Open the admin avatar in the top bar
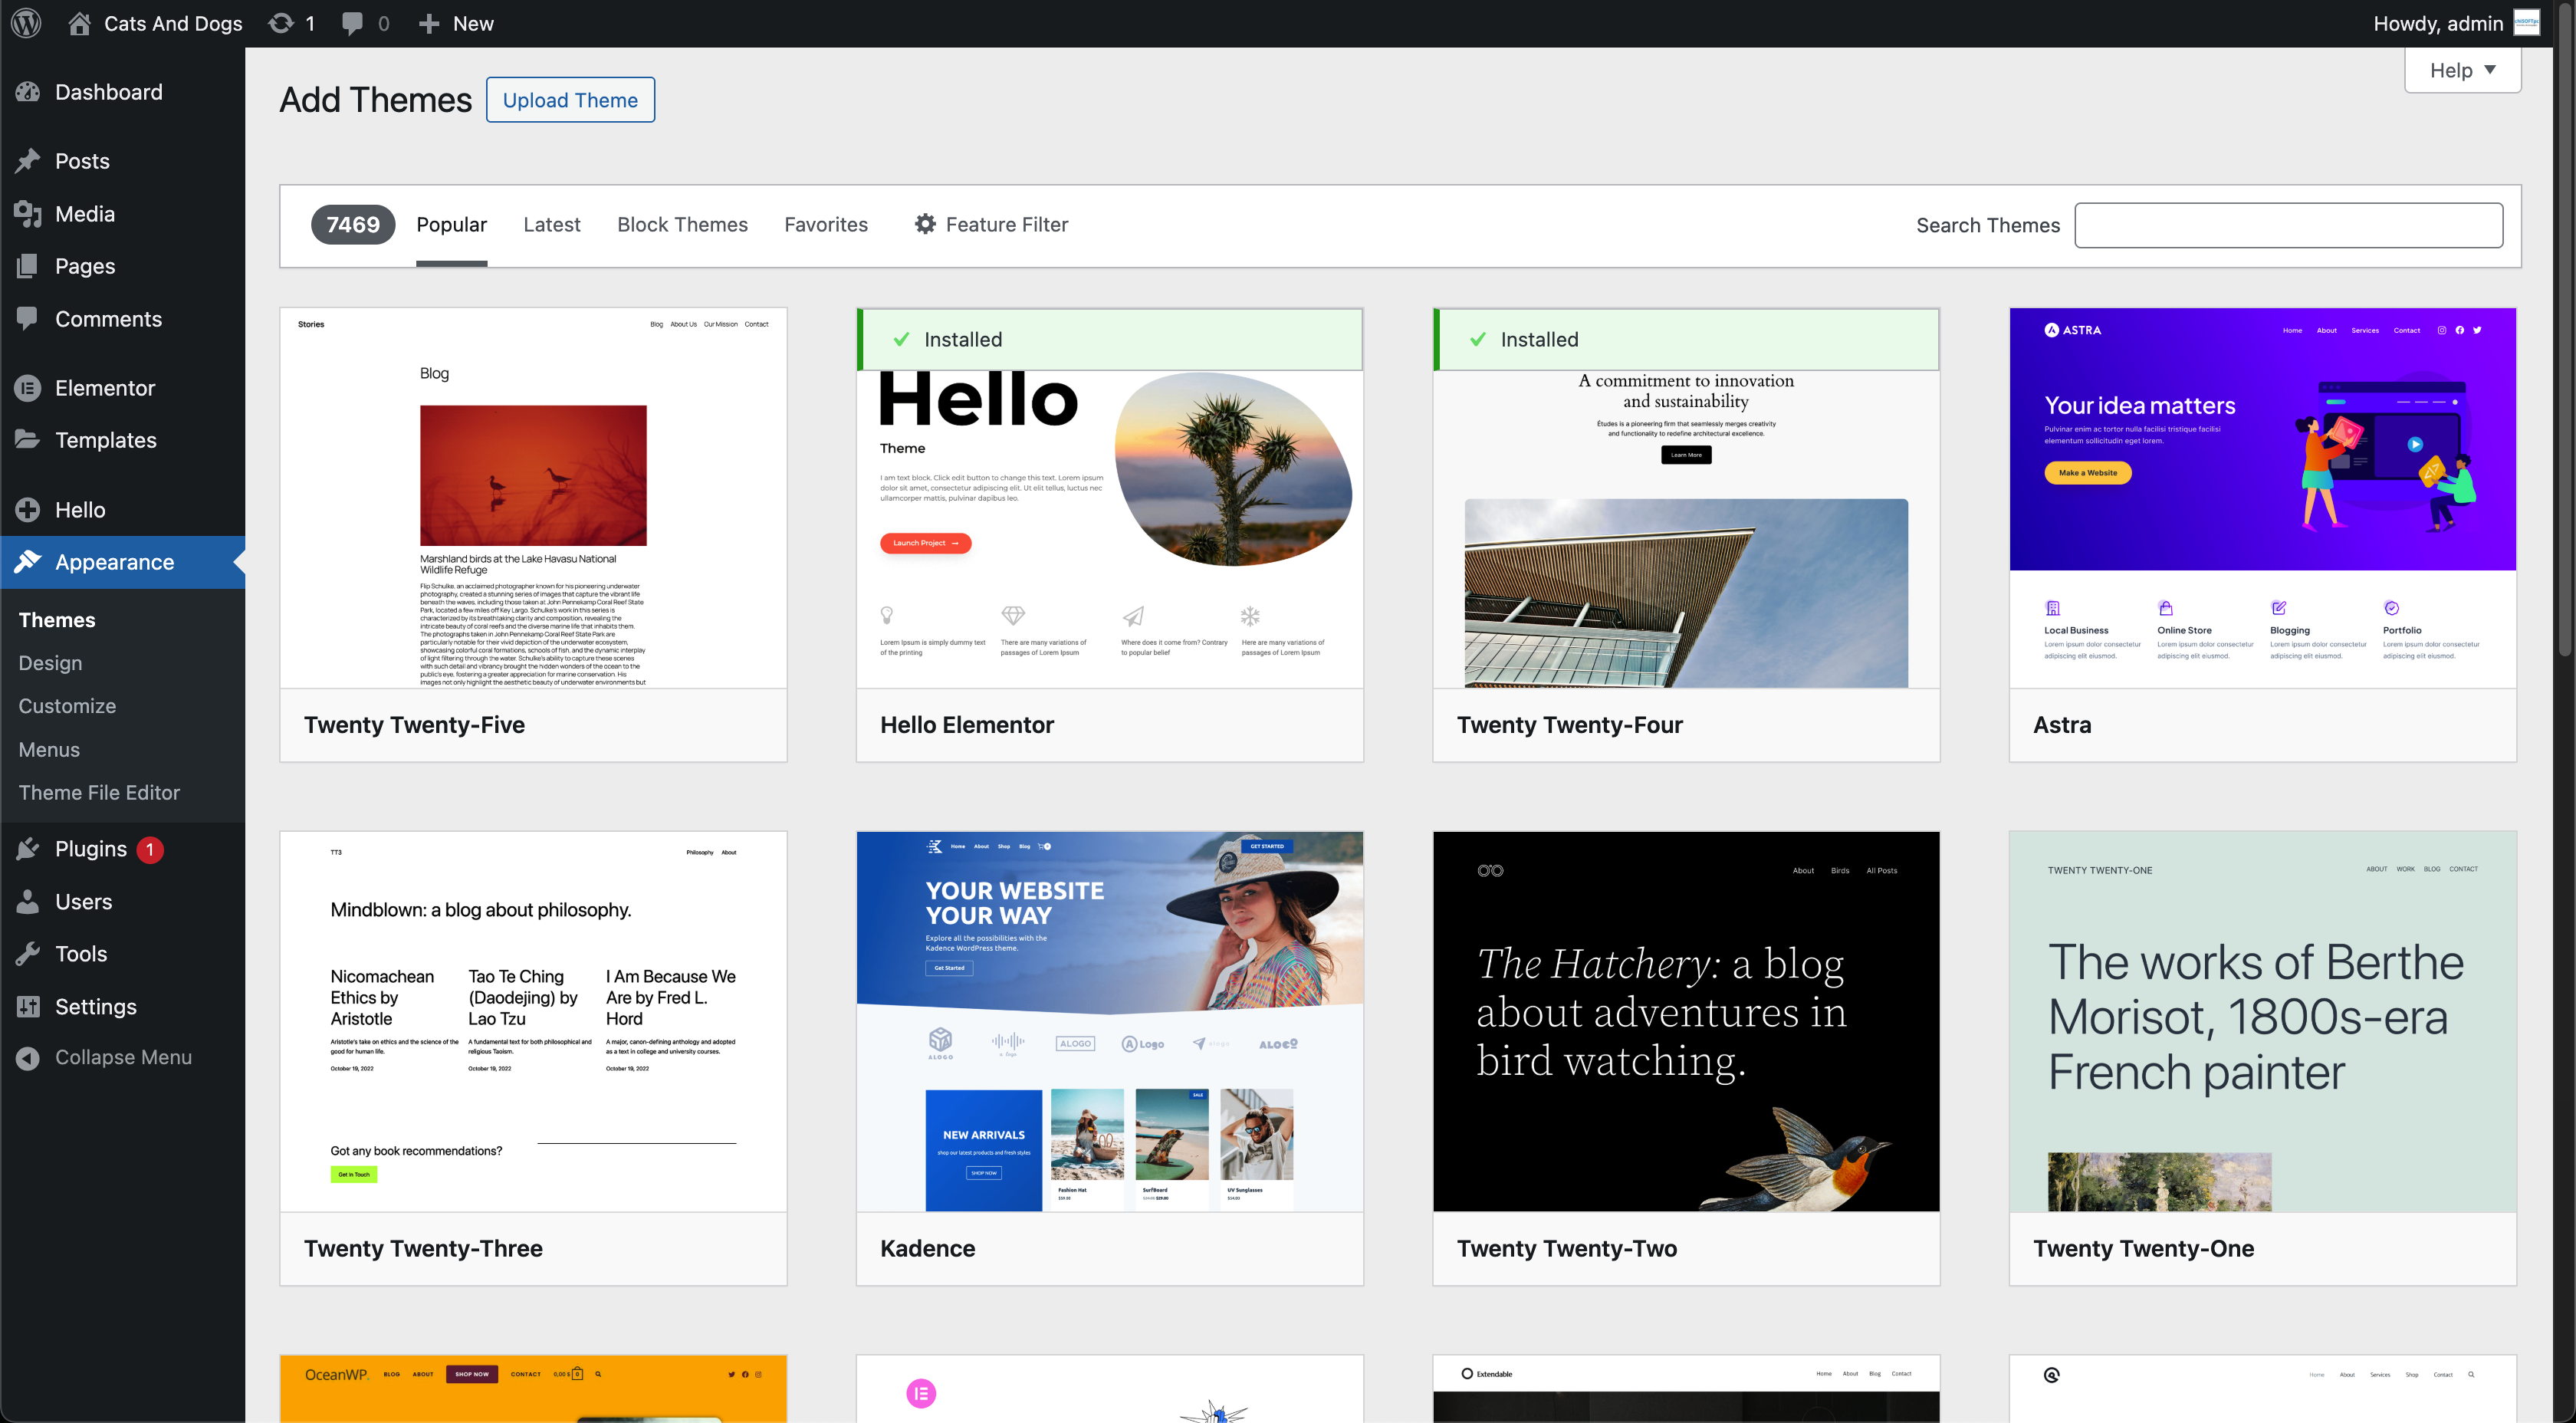The width and height of the screenshot is (2576, 1423). coord(2527,23)
